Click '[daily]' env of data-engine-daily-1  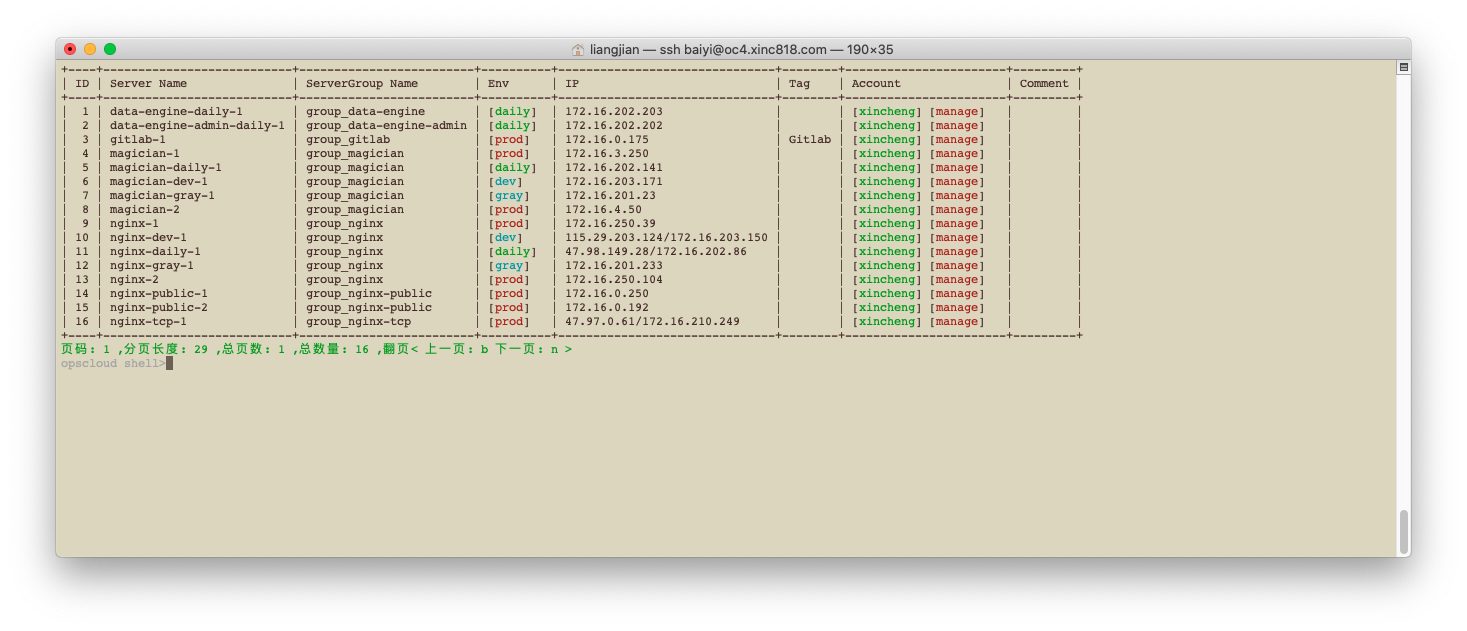[512, 112]
